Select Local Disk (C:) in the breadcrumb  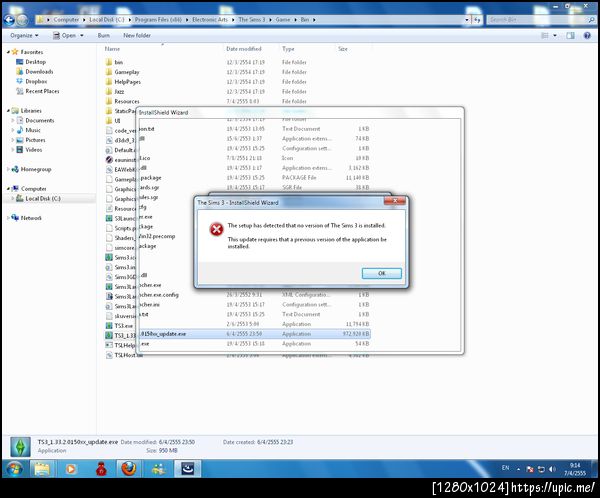coord(107,20)
